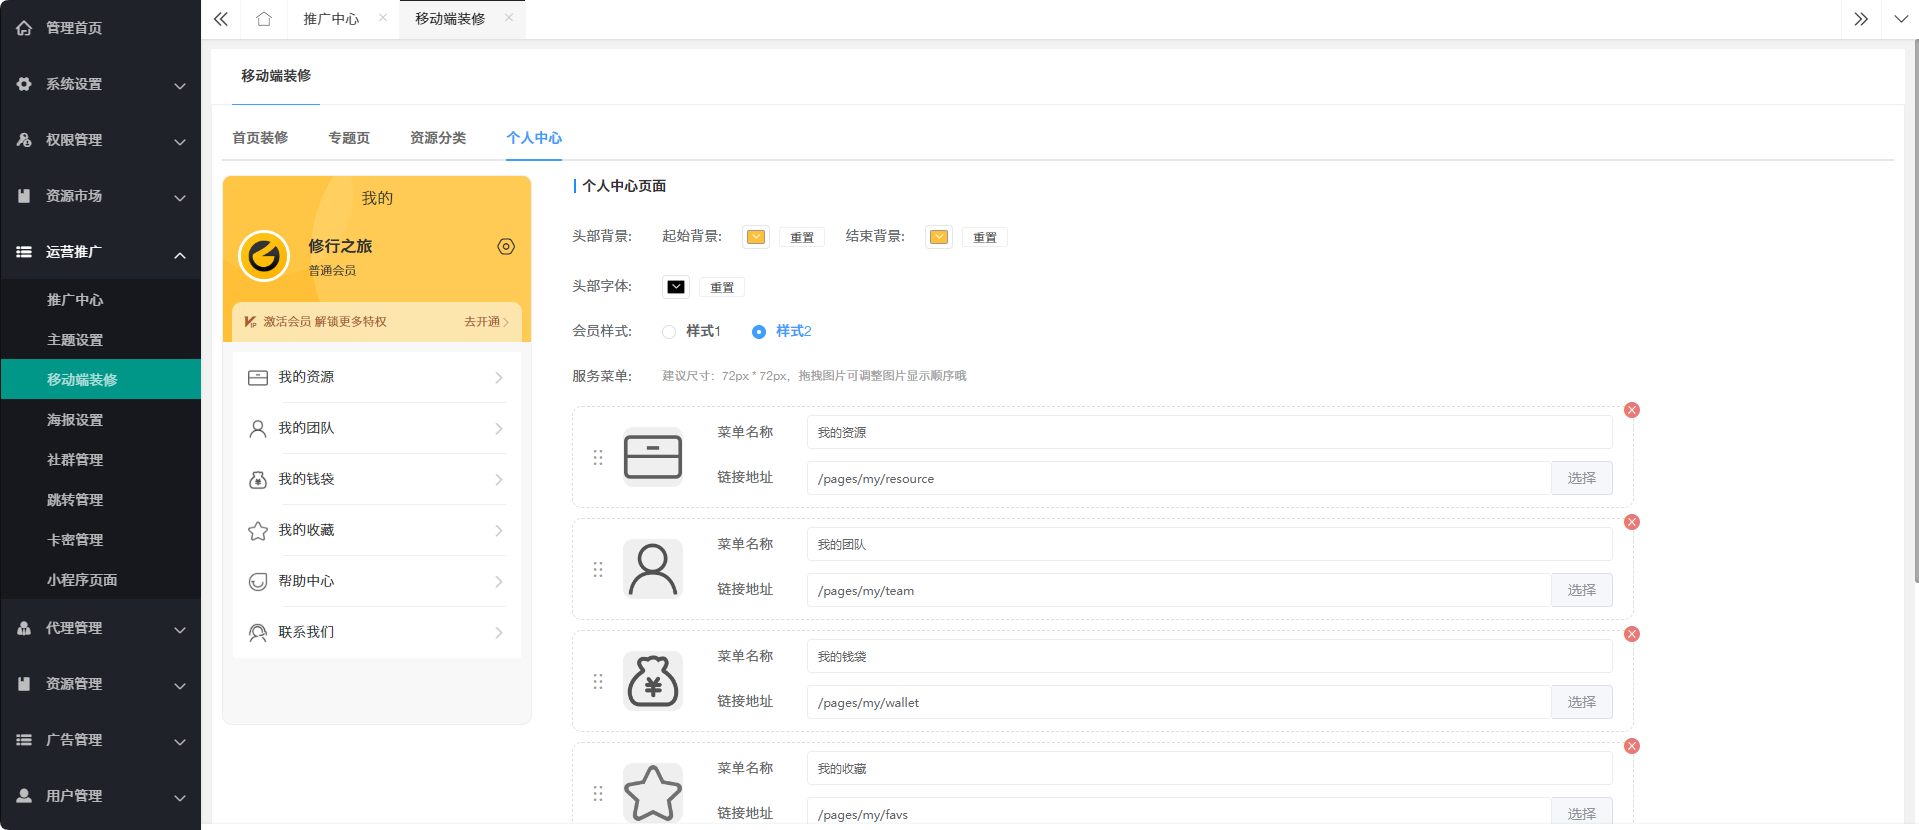Click the settings gear in profile preview
This screenshot has width=1919, height=830.
pyautogui.click(x=506, y=247)
